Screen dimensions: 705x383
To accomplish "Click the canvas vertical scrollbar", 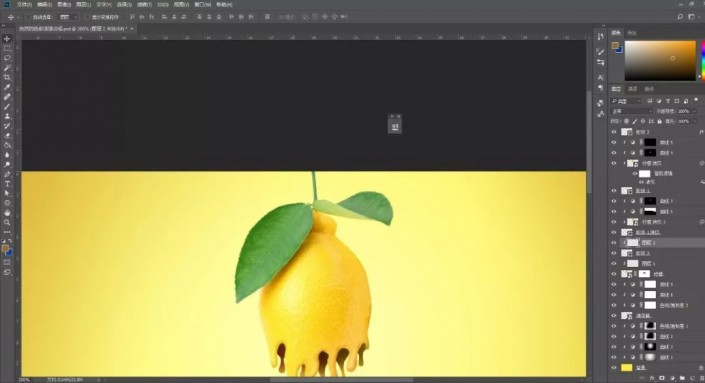I will (x=589, y=142).
